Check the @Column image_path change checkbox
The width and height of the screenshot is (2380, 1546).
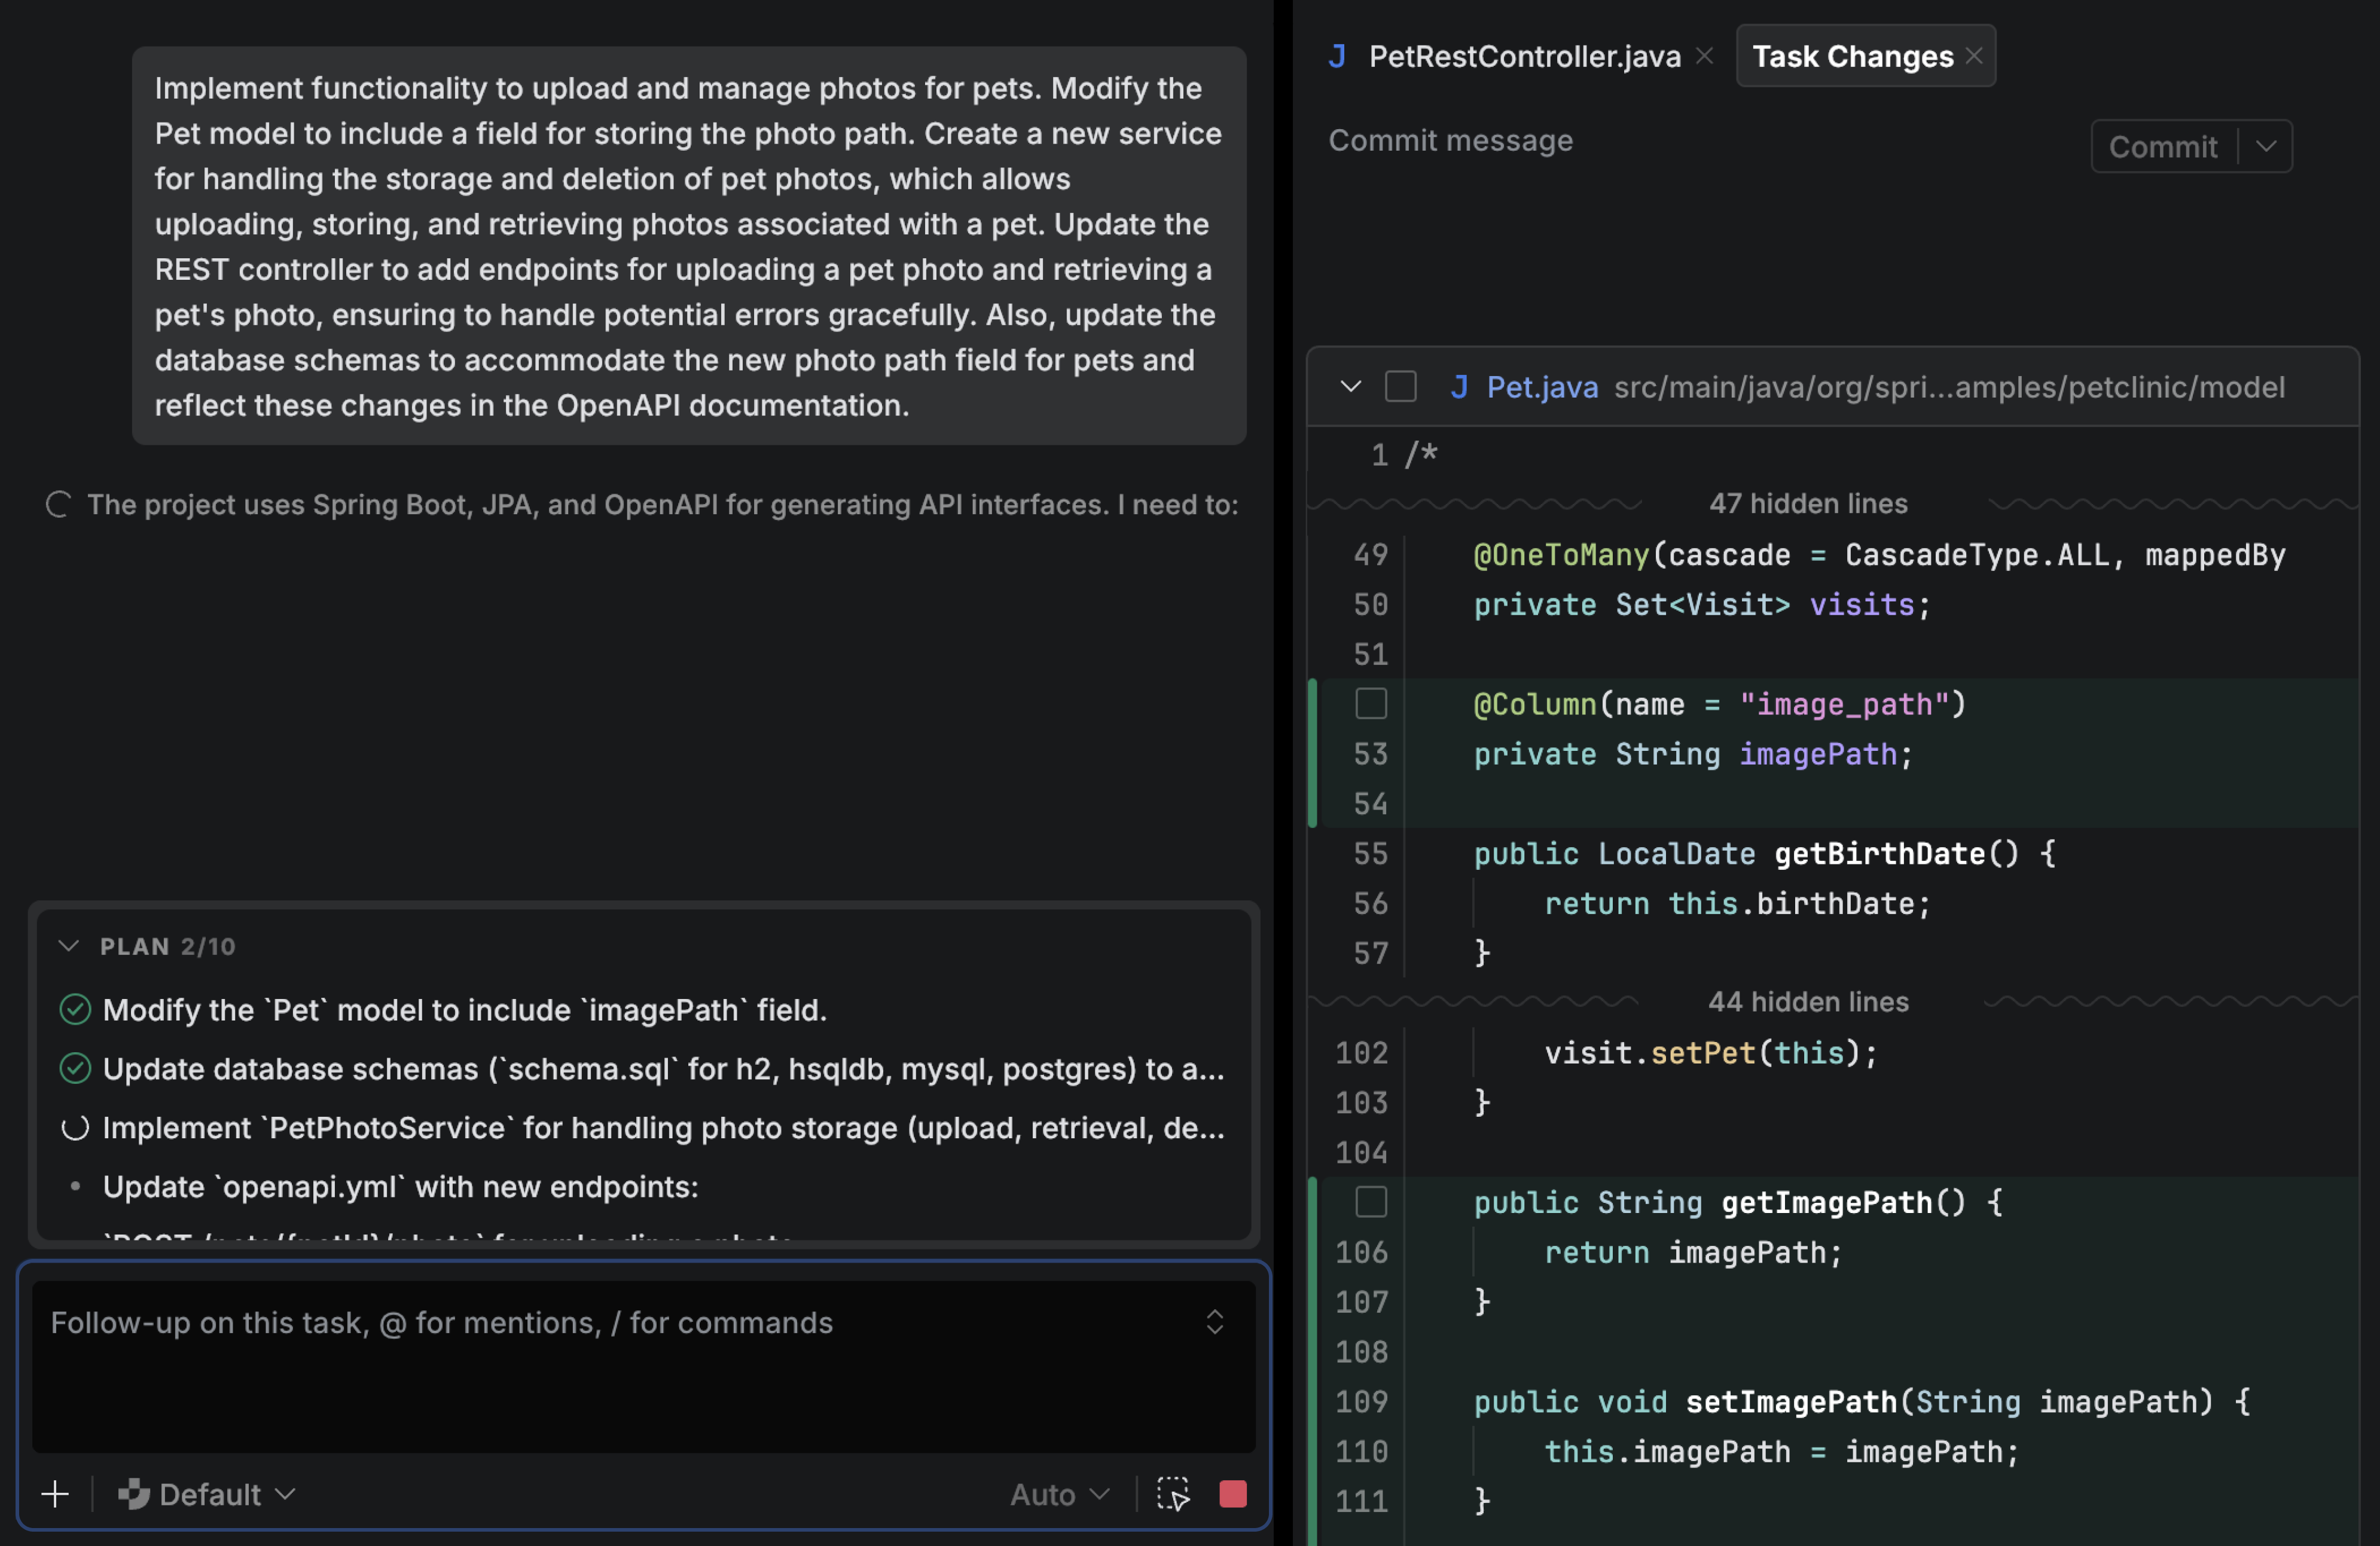[x=1371, y=704]
